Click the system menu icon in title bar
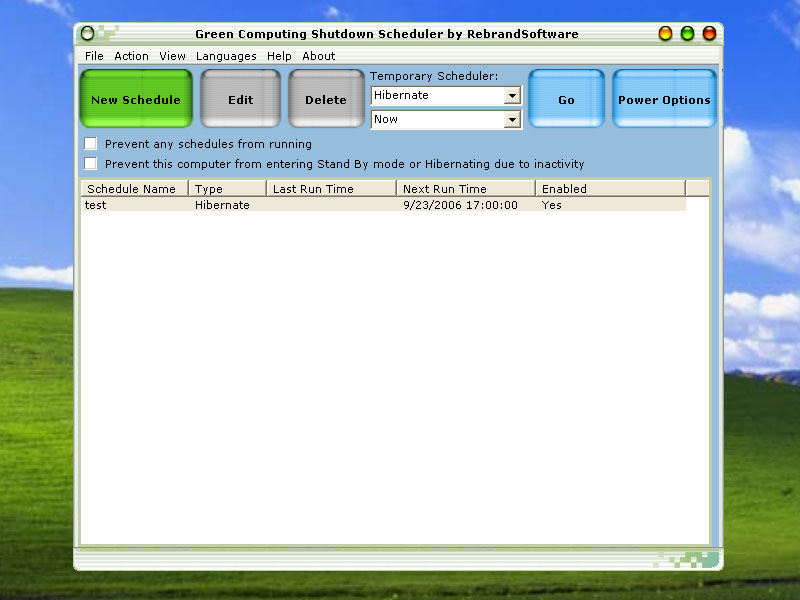This screenshot has height=600, width=800. click(x=88, y=34)
